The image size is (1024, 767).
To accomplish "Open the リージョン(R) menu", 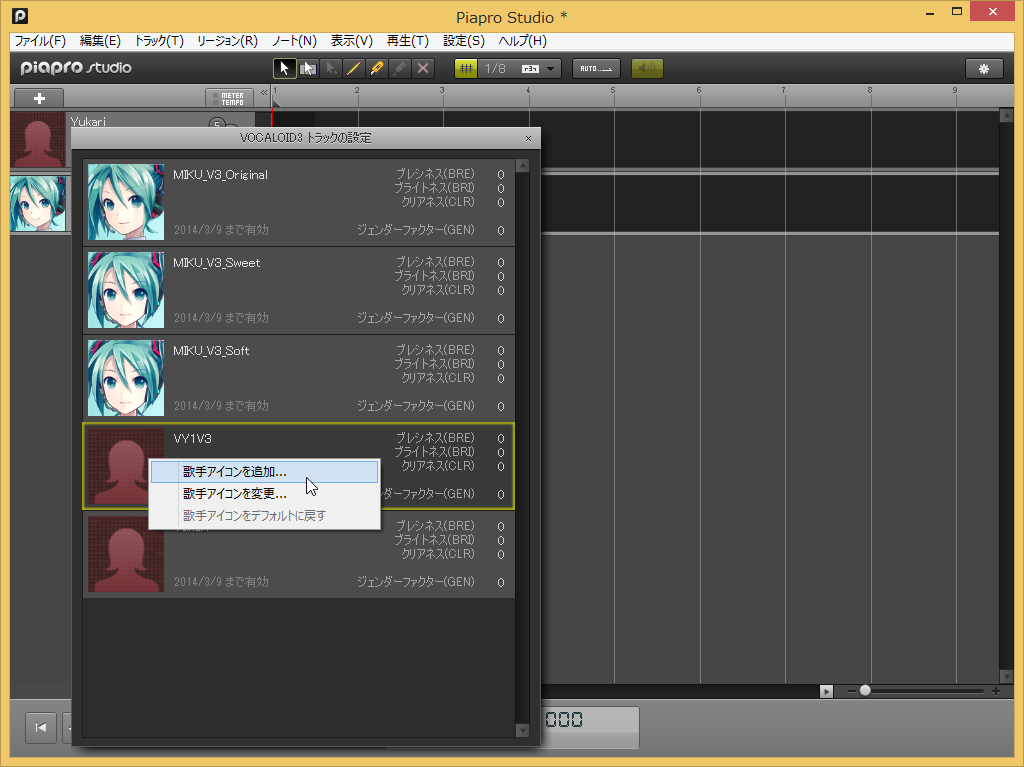I will [227, 41].
